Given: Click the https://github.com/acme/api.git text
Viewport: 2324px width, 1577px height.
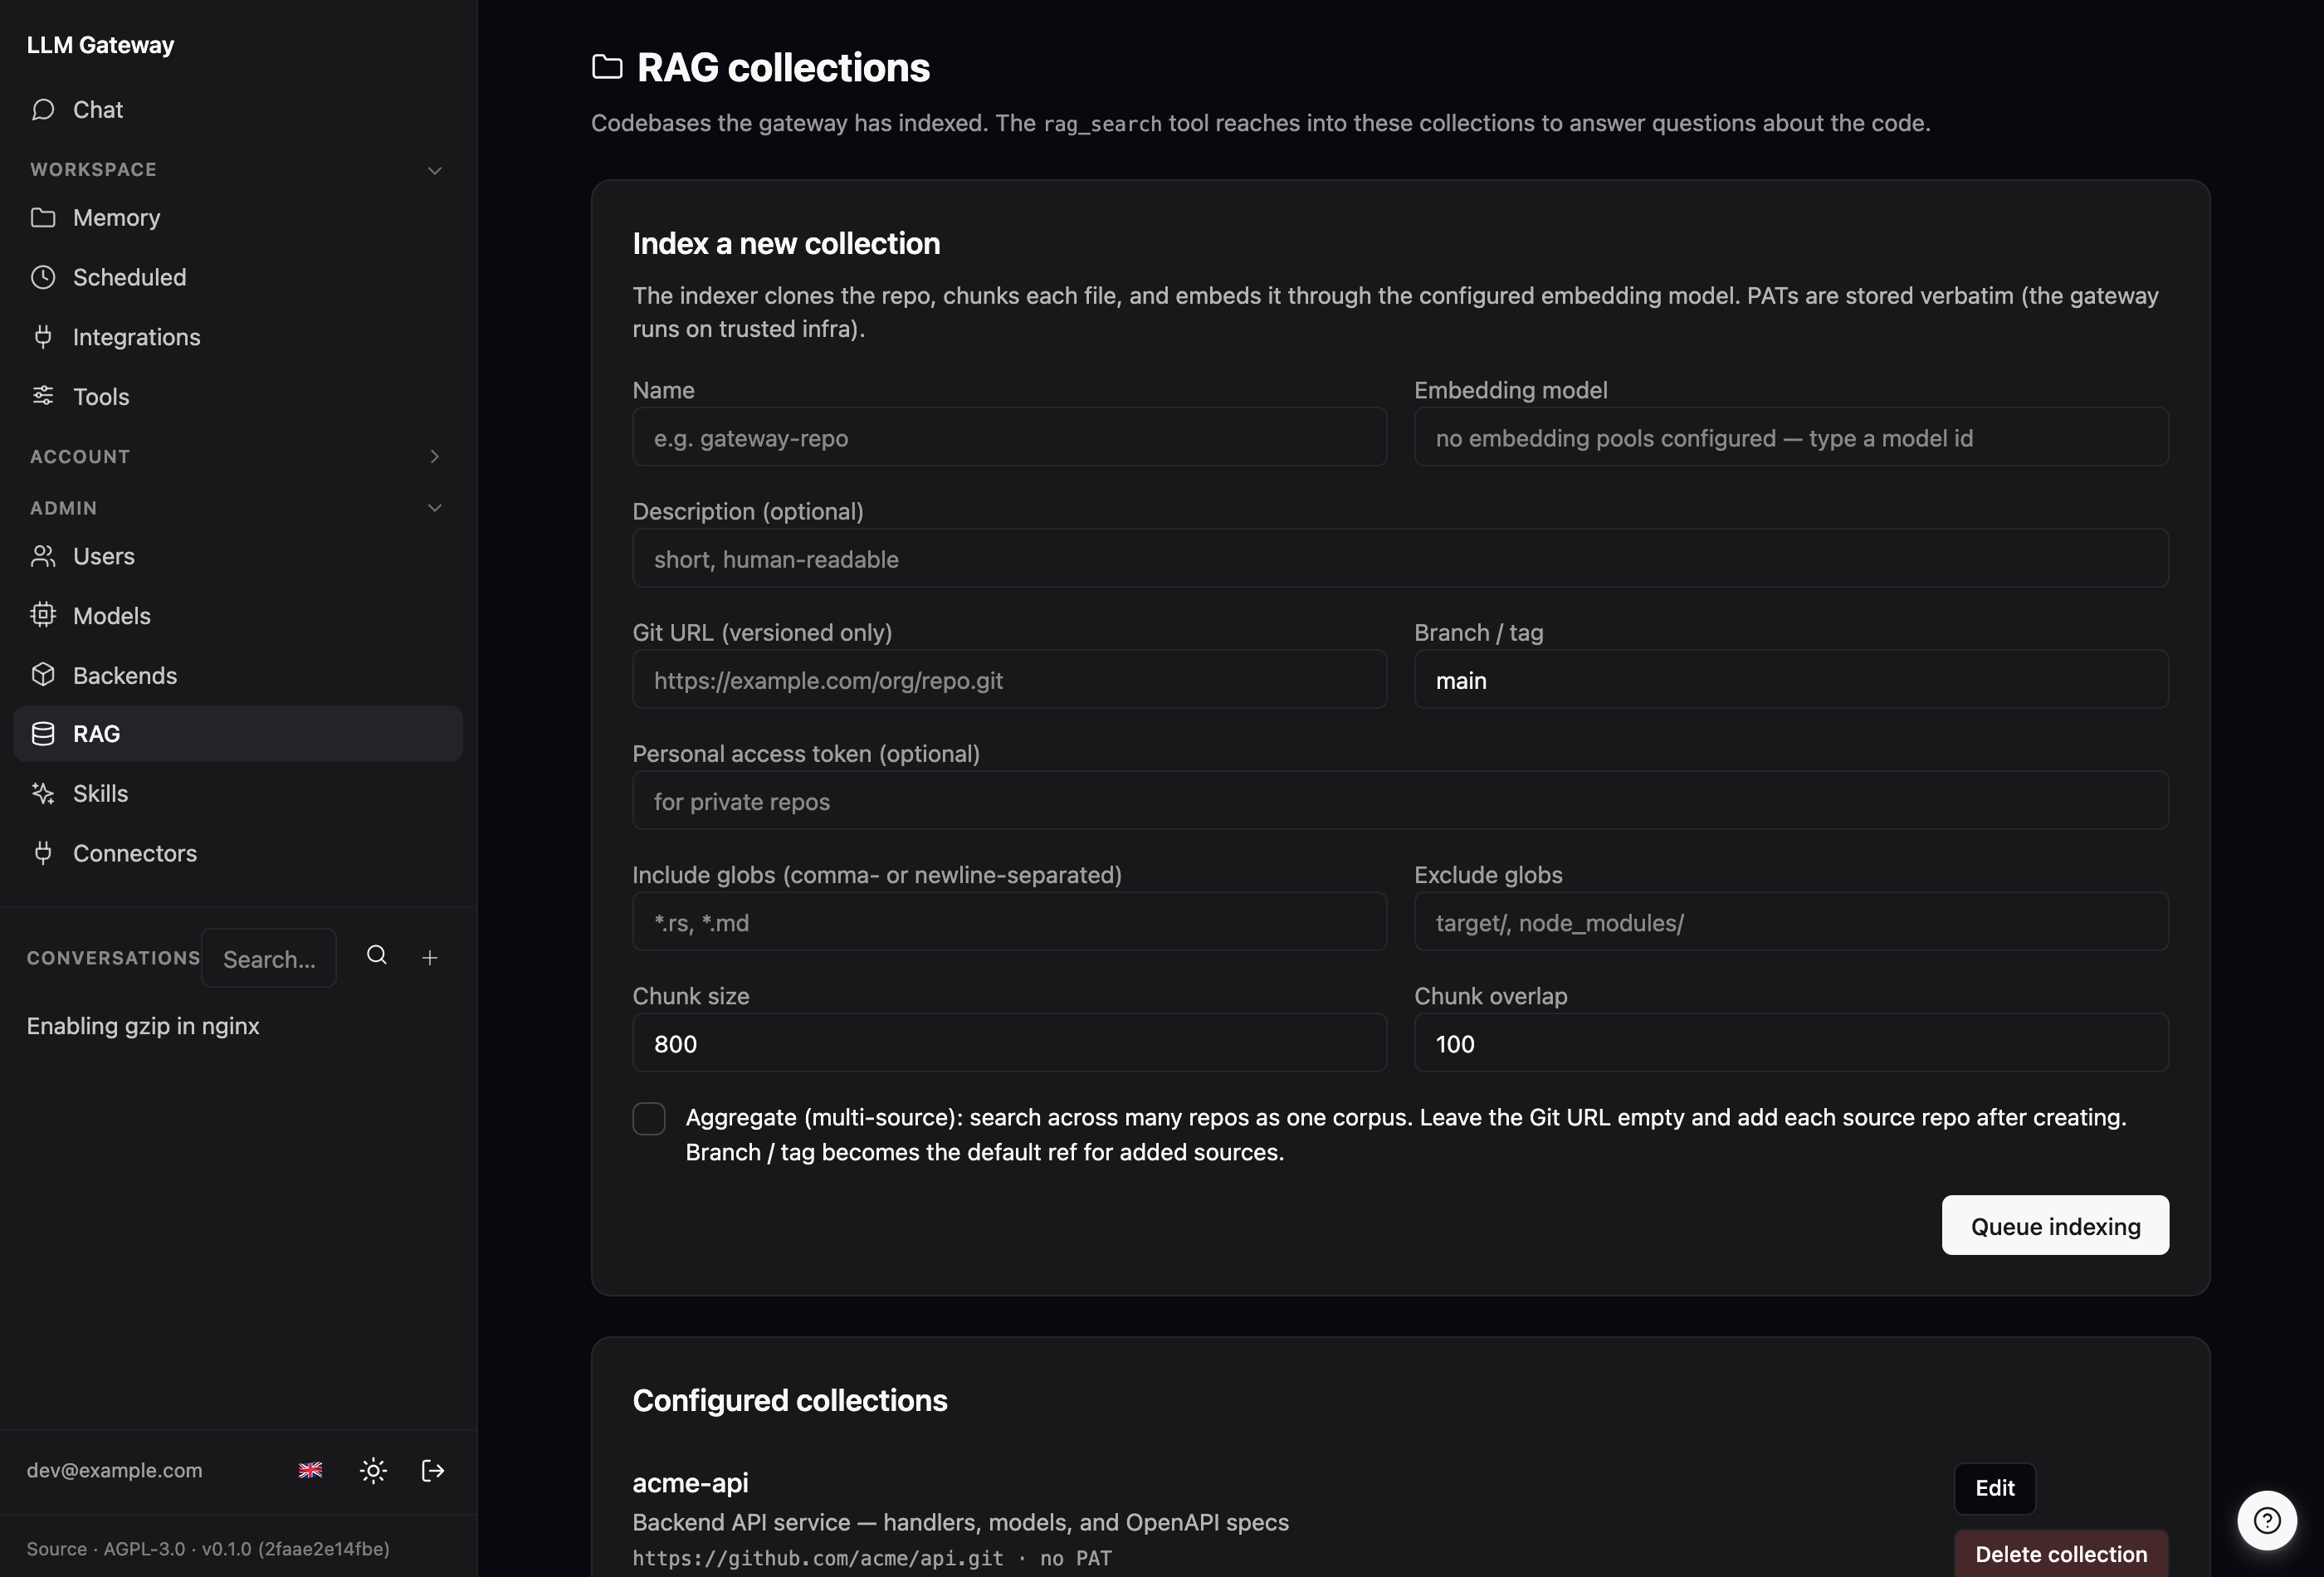Looking at the screenshot, I should pos(818,1558).
